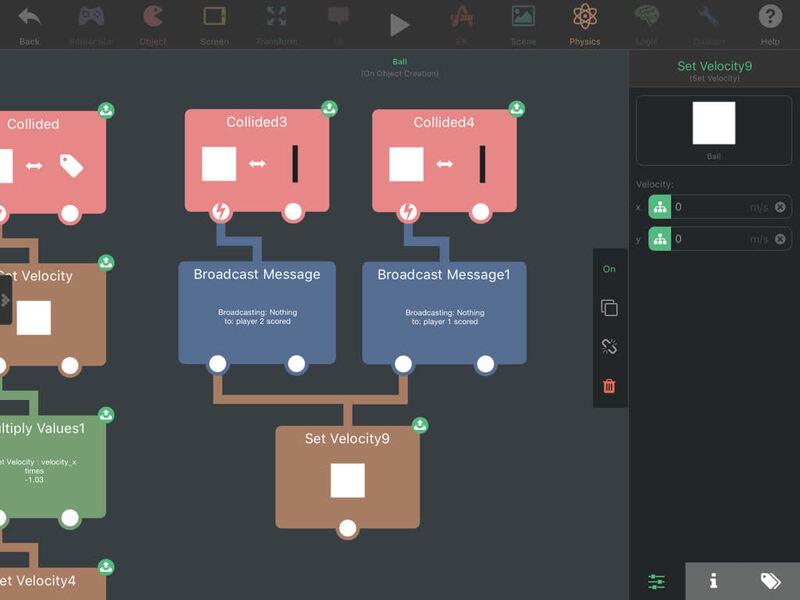The width and height of the screenshot is (800, 600).
Task: Click the green export icon on Collided4
Action: click(x=516, y=108)
